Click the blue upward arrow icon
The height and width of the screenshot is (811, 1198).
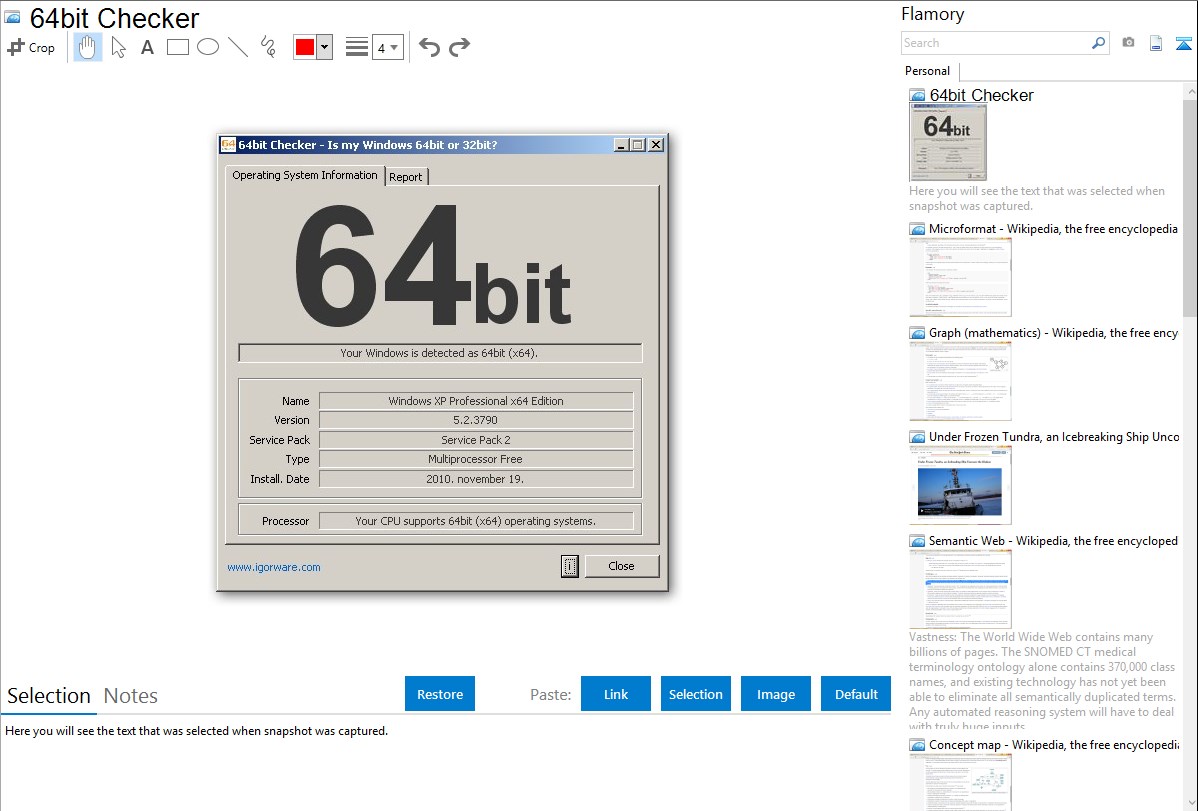click(x=1183, y=43)
